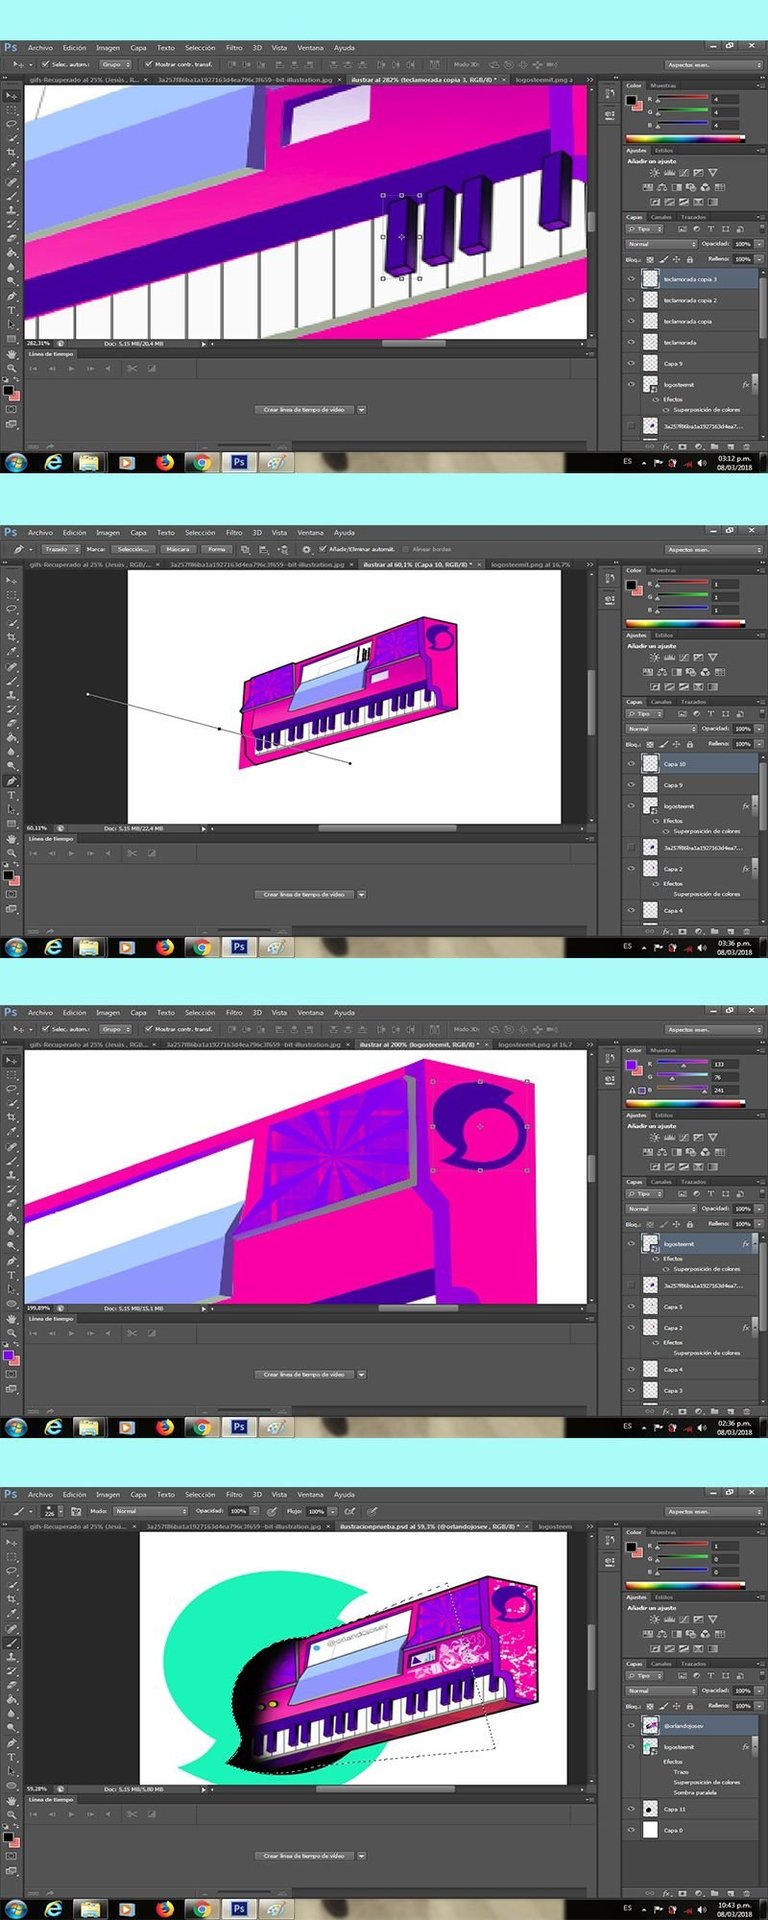Select Path Selection tool in ilustrar 282% window
The image size is (768, 1920).
click(x=12, y=325)
